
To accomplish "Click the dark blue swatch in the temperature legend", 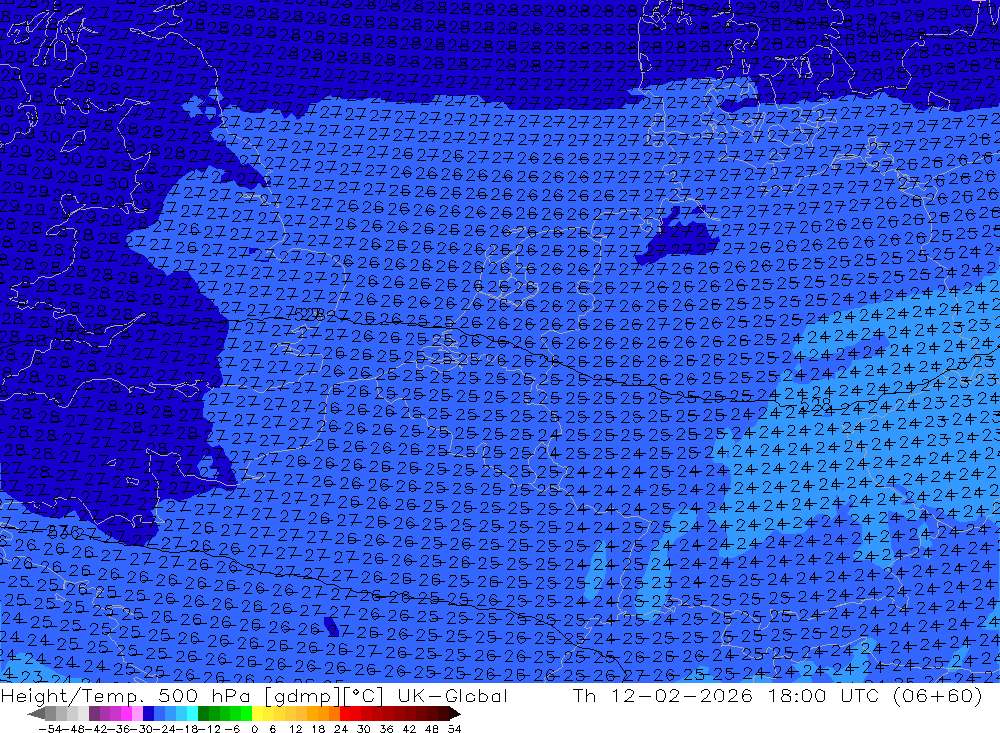I will 148,714.
